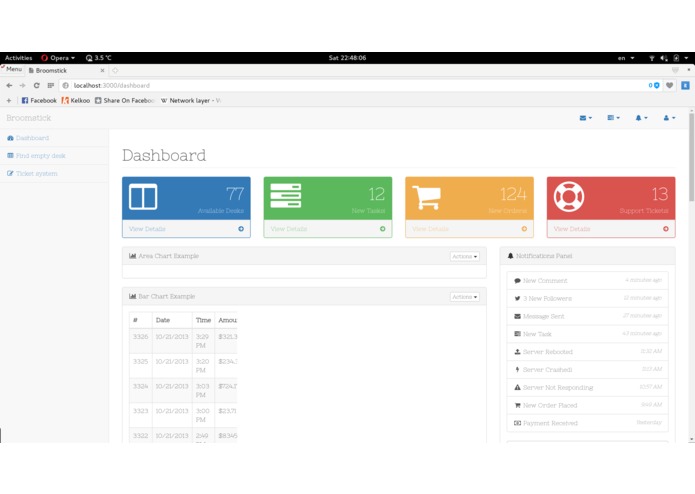695x494 pixels.
Task: Click the 3.5 °C weather indicator
Action: [98, 58]
